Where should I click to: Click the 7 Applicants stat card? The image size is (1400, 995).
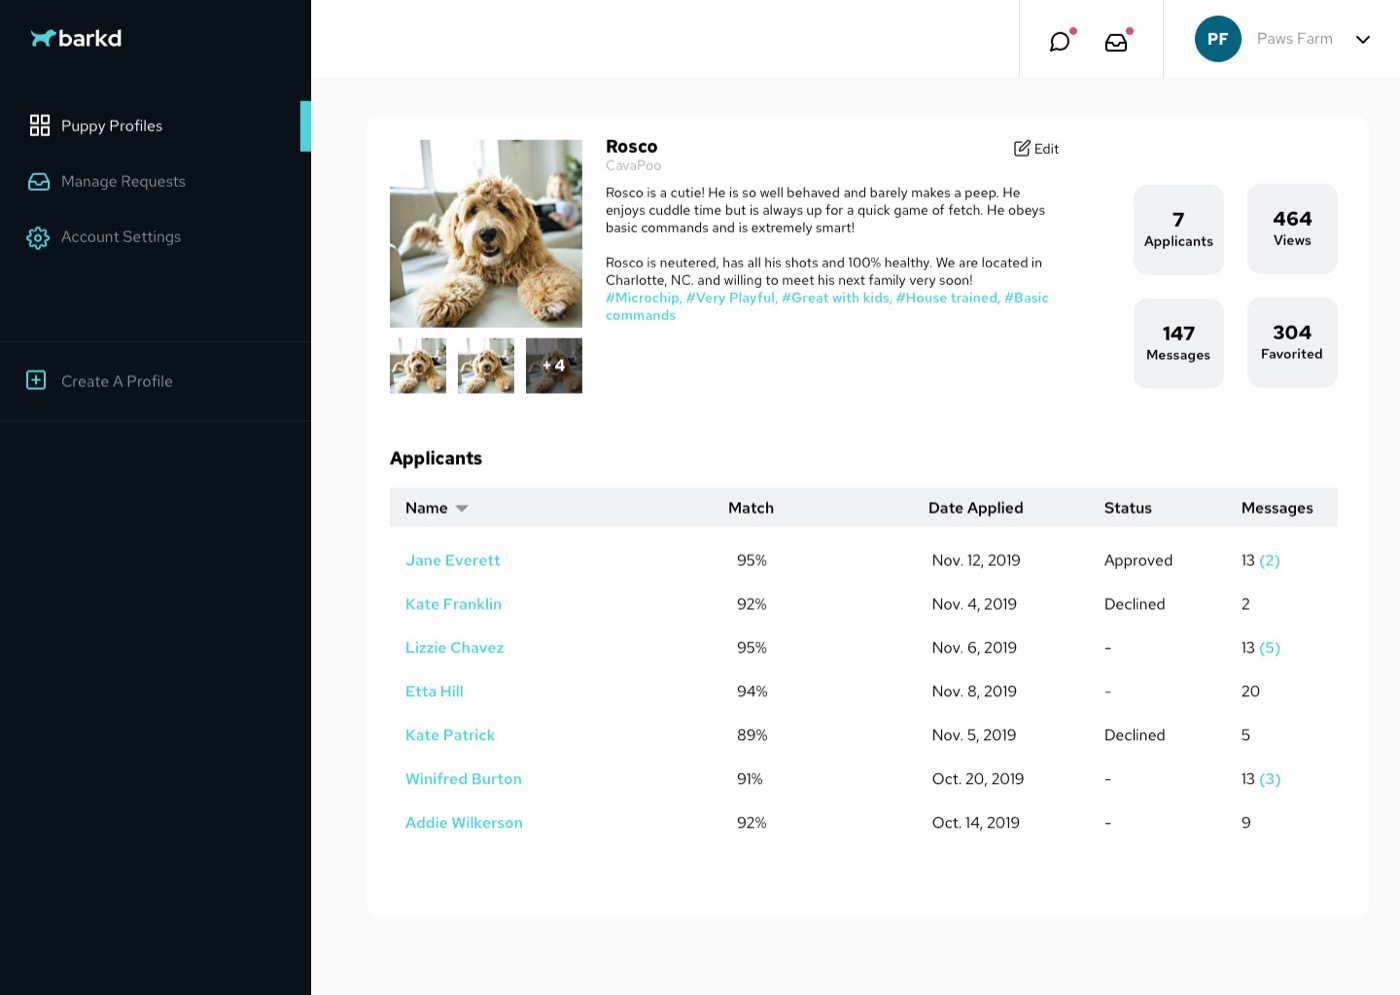point(1178,229)
